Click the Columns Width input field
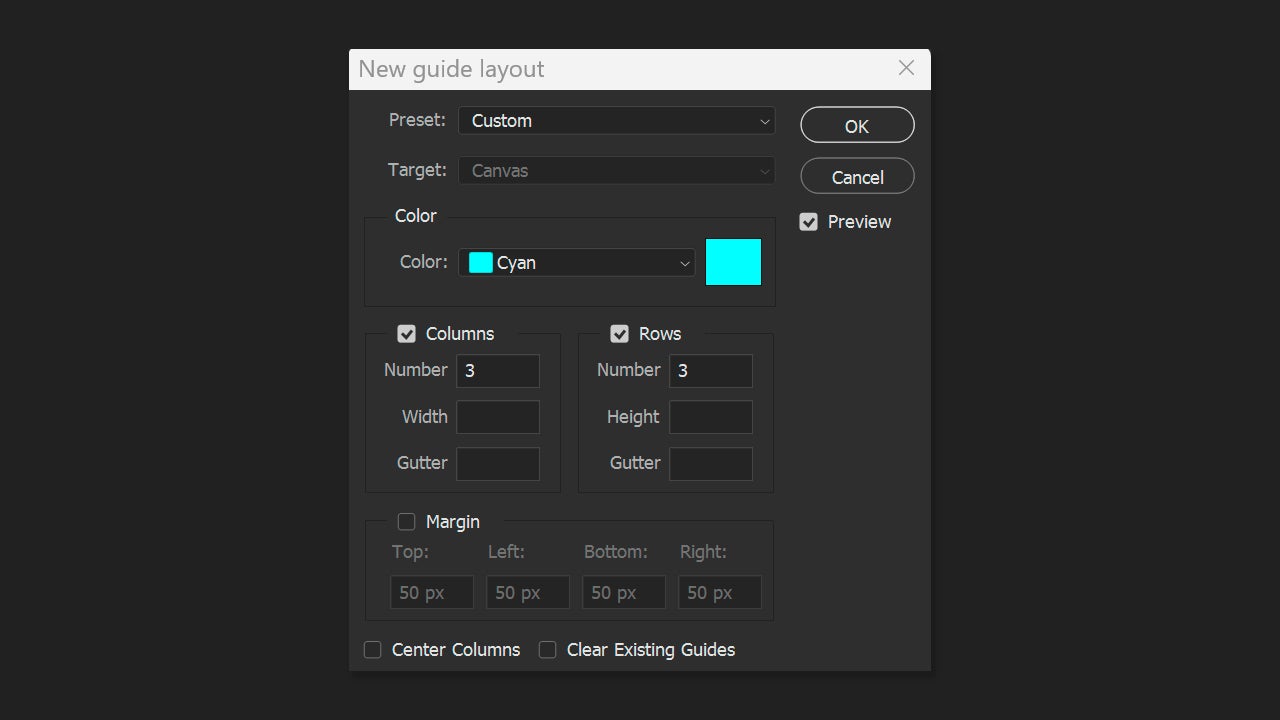The image size is (1280, 720). (x=498, y=417)
